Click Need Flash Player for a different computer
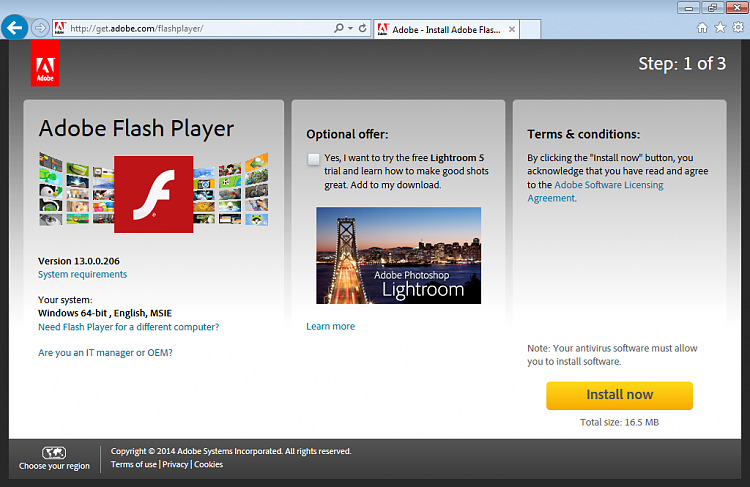The image size is (750, 487). click(128, 327)
